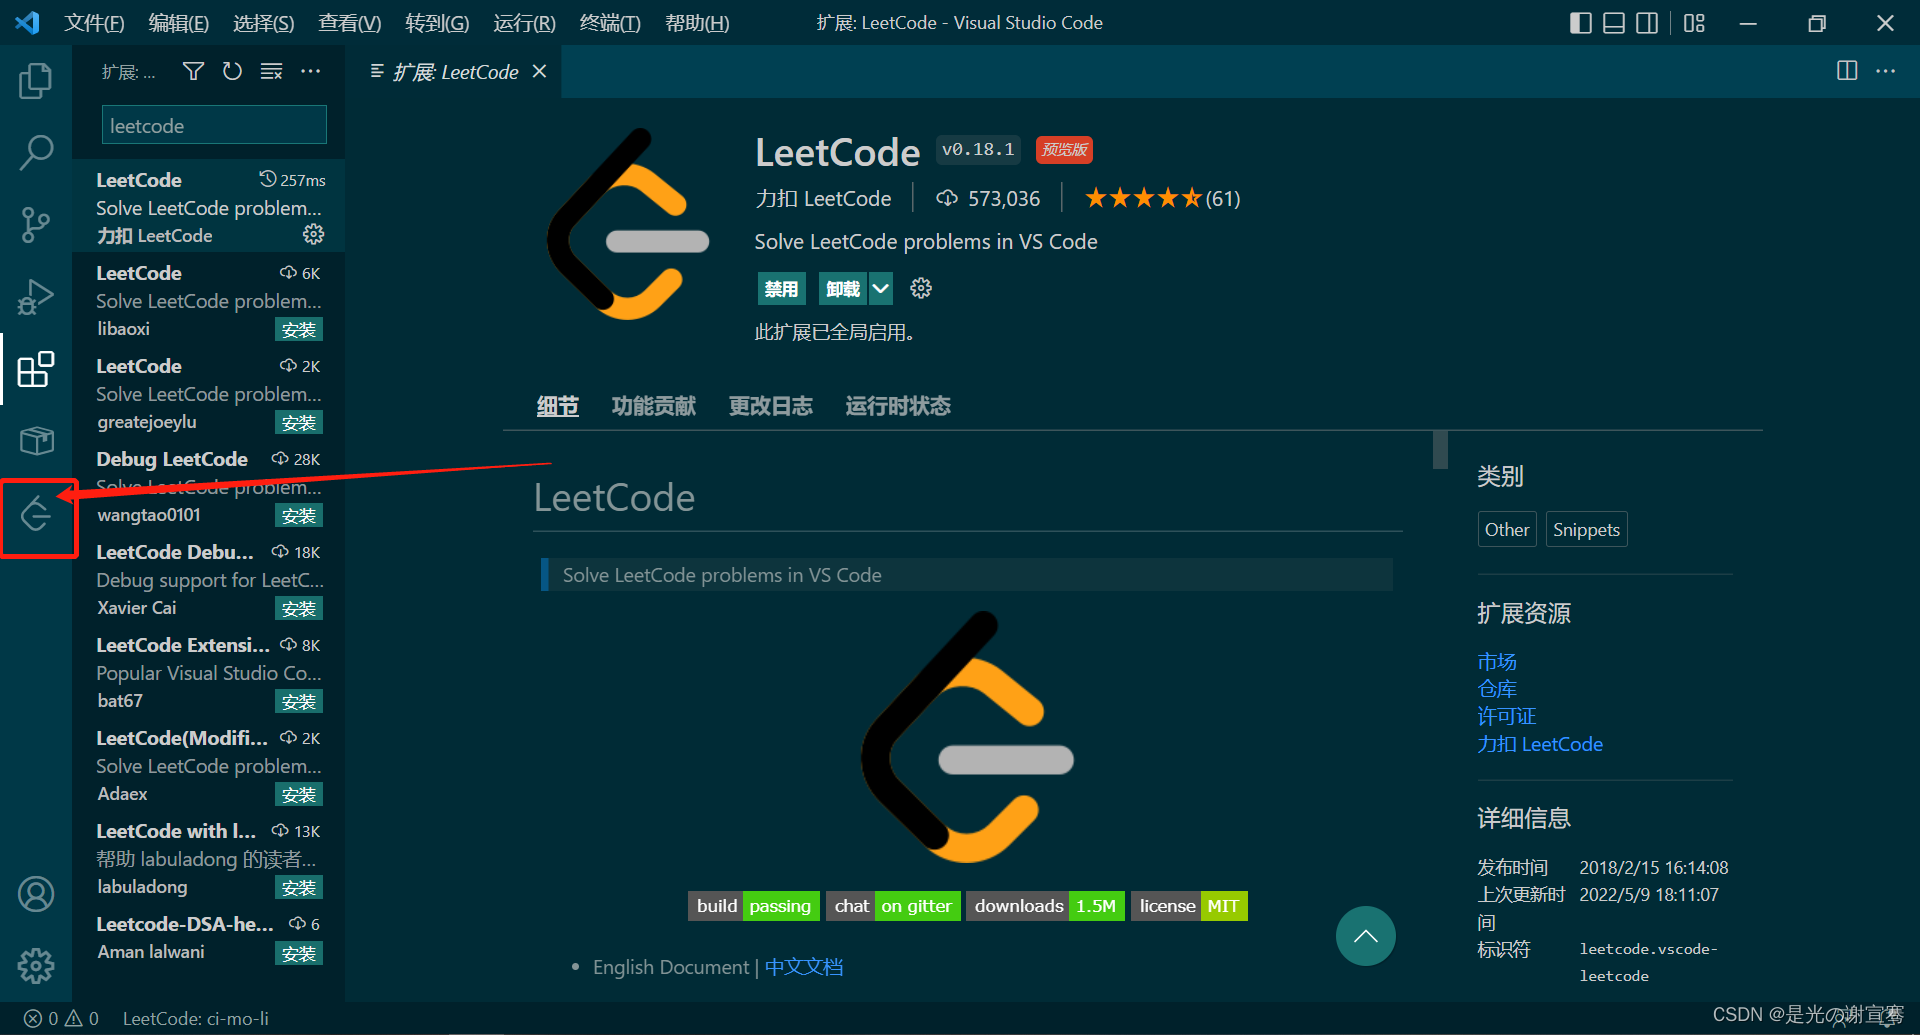Switch to the 运行时状态 tab
This screenshot has height=1035, width=1920.
click(x=898, y=406)
